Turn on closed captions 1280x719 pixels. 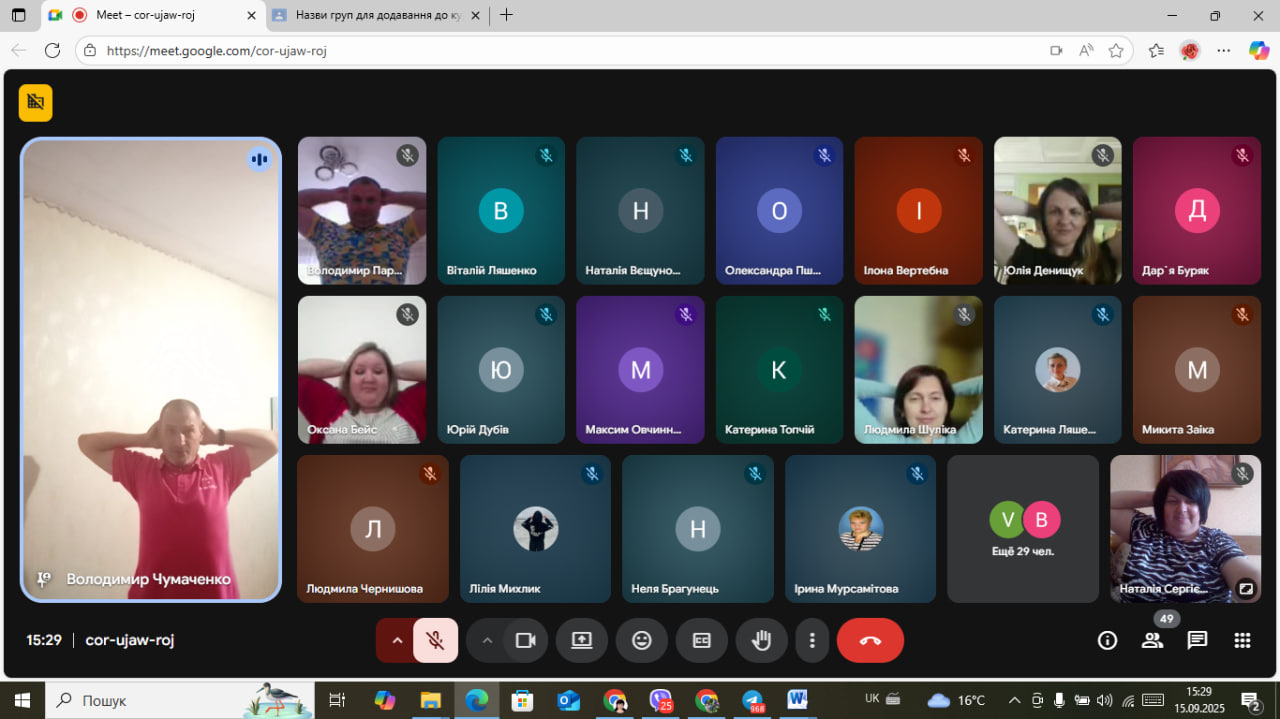(702, 641)
